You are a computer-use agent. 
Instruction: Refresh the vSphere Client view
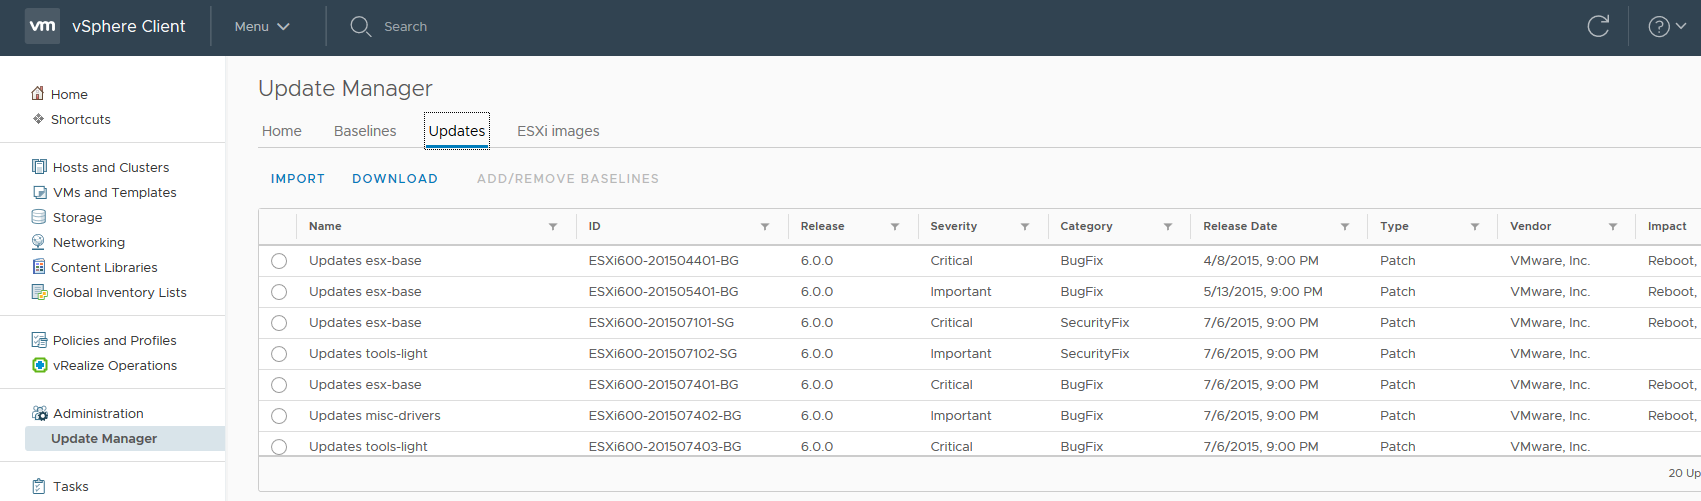(1598, 27)
